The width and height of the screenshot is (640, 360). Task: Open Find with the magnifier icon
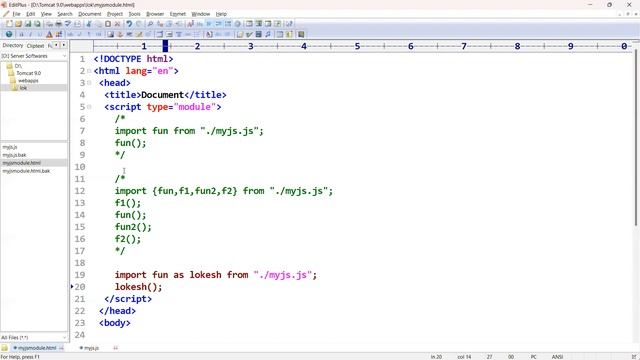tap(150, 24)
